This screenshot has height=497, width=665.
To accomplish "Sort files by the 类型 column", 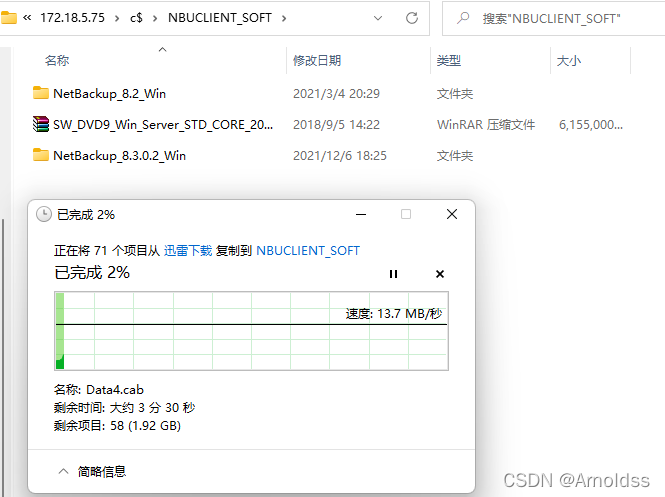I will [449, 61].
